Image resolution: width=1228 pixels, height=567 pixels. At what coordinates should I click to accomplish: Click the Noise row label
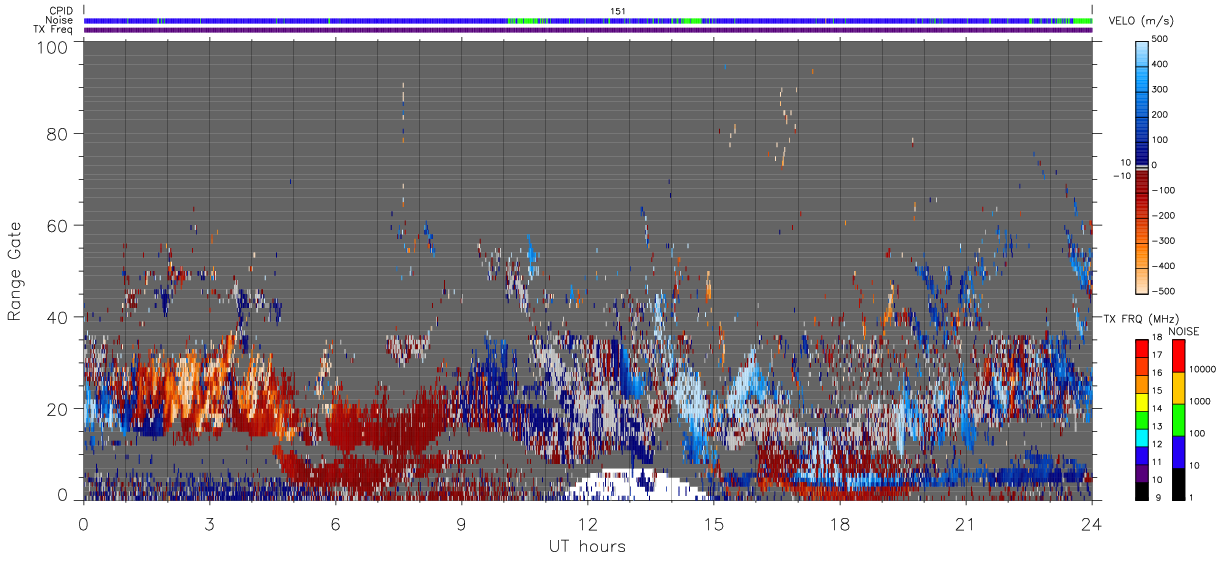coord(60,20)
